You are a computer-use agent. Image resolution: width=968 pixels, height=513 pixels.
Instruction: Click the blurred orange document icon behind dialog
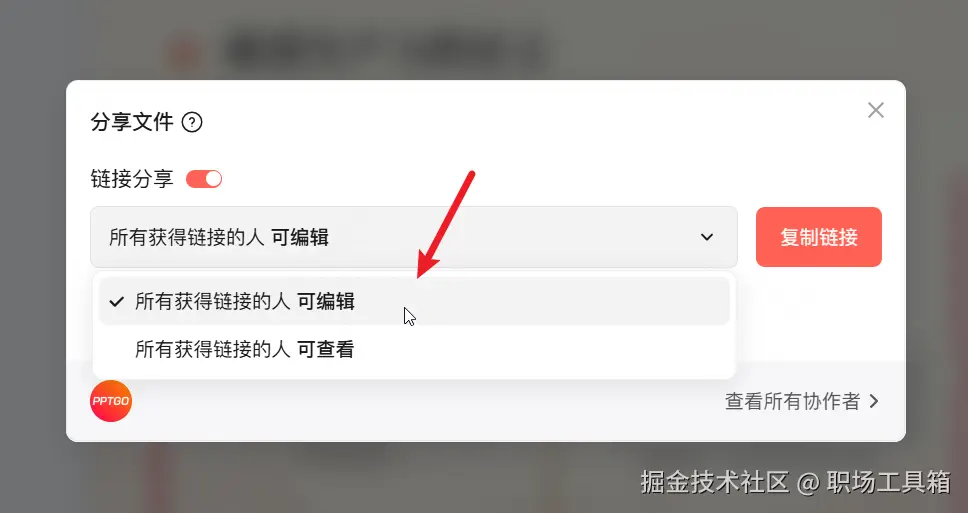(x=184, y=54)
